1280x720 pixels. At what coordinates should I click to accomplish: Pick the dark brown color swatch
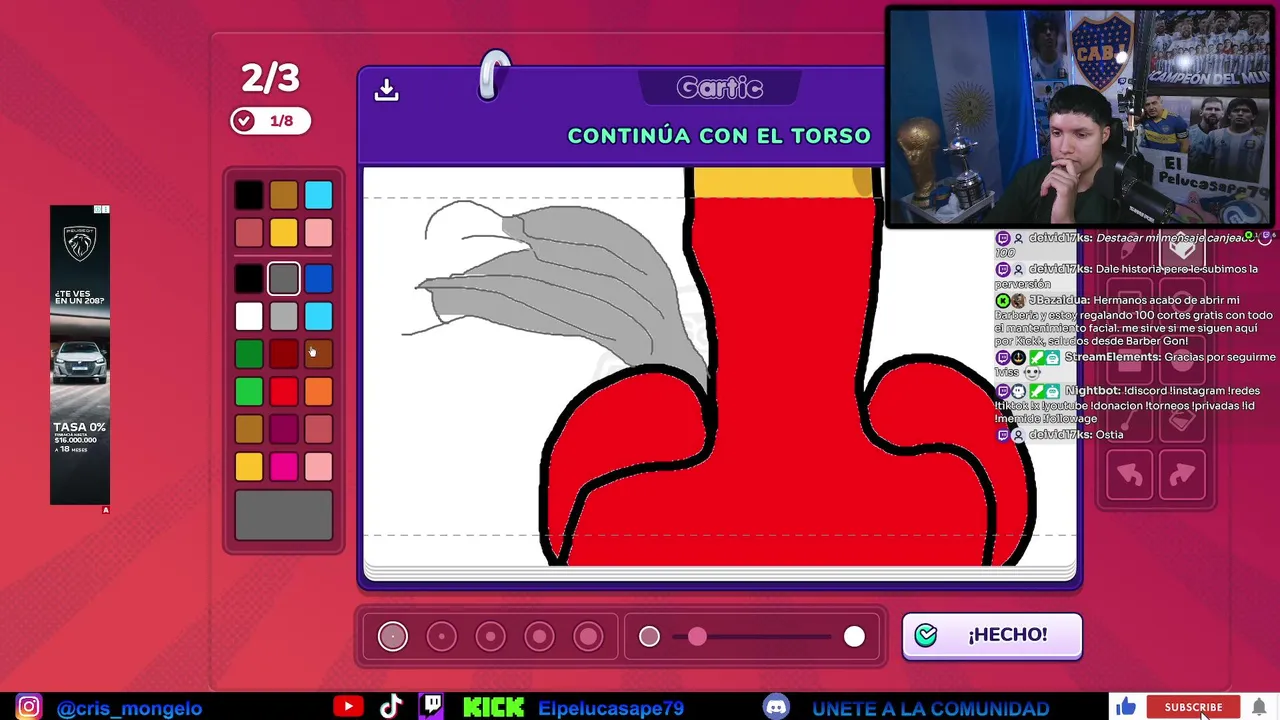(318, 354)
